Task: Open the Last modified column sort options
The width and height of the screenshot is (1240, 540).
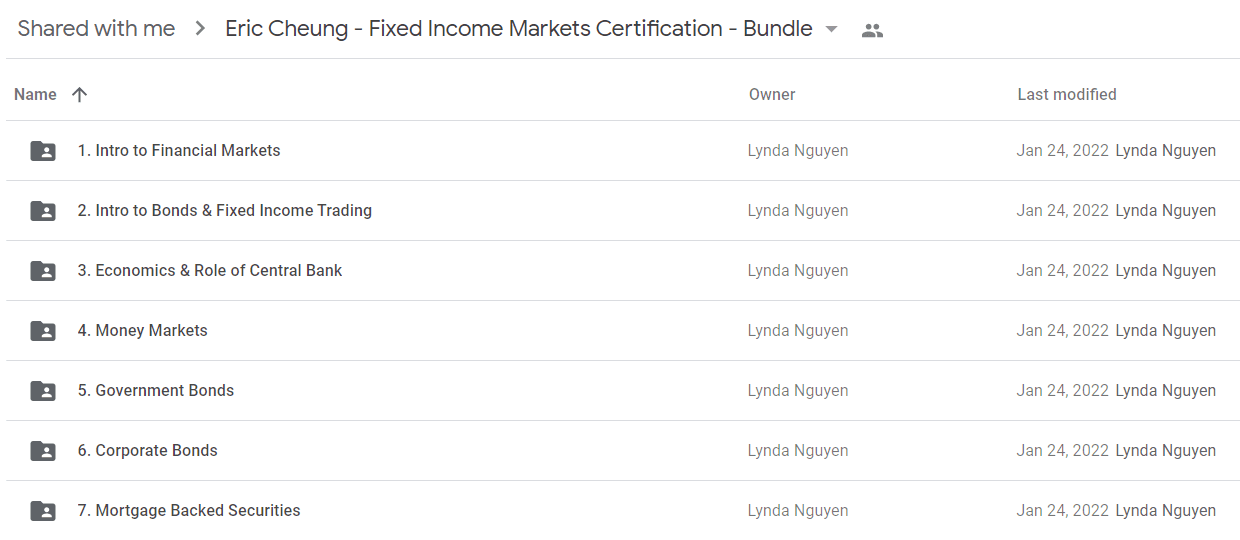Action: [1067, 94]
